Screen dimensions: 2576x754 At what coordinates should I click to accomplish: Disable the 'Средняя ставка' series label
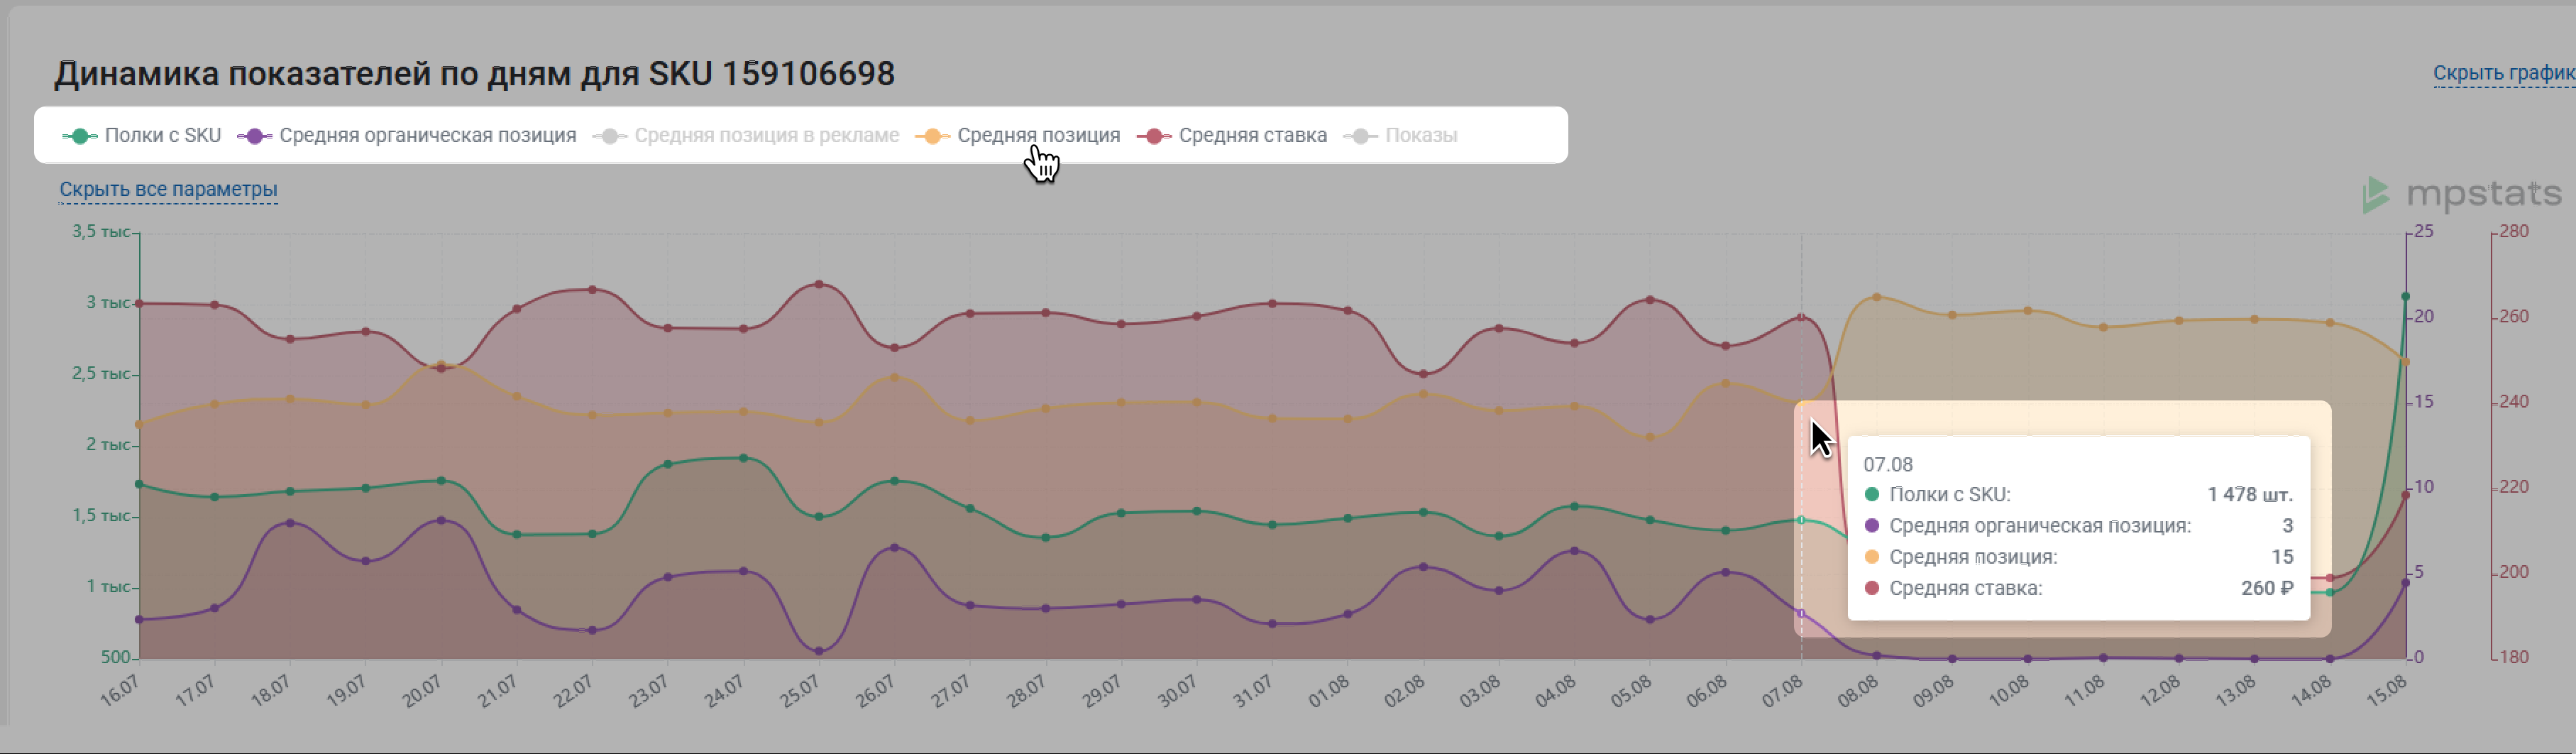click(x=1252, y=136)
